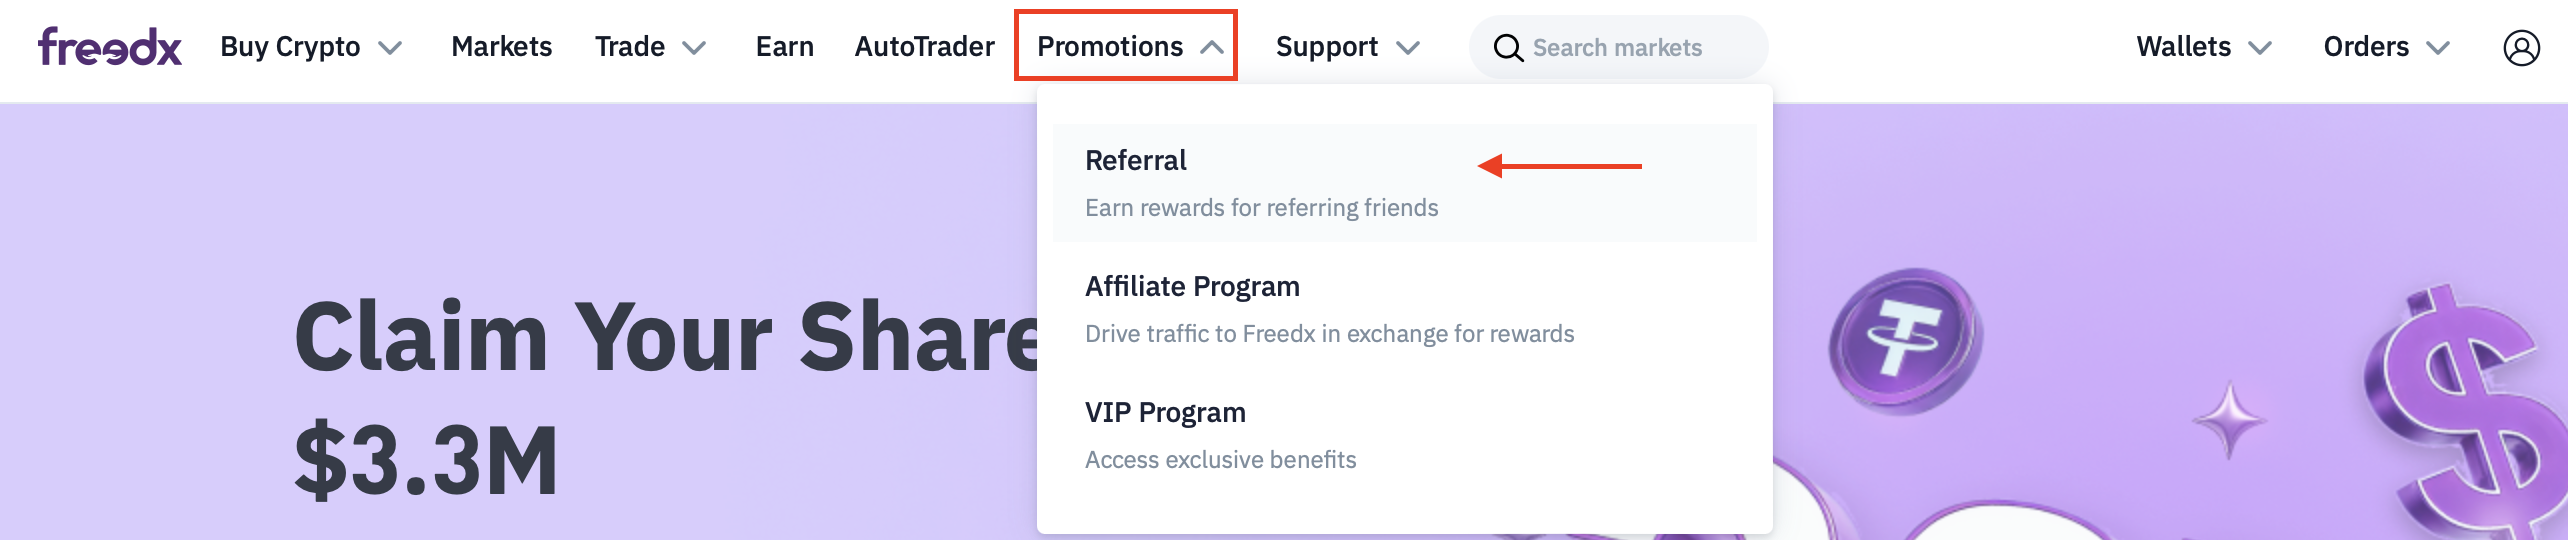Screen dimensions: 2568x540
Task: Open the Earn page
Action: pyautogui.click(x=785, y=47)
